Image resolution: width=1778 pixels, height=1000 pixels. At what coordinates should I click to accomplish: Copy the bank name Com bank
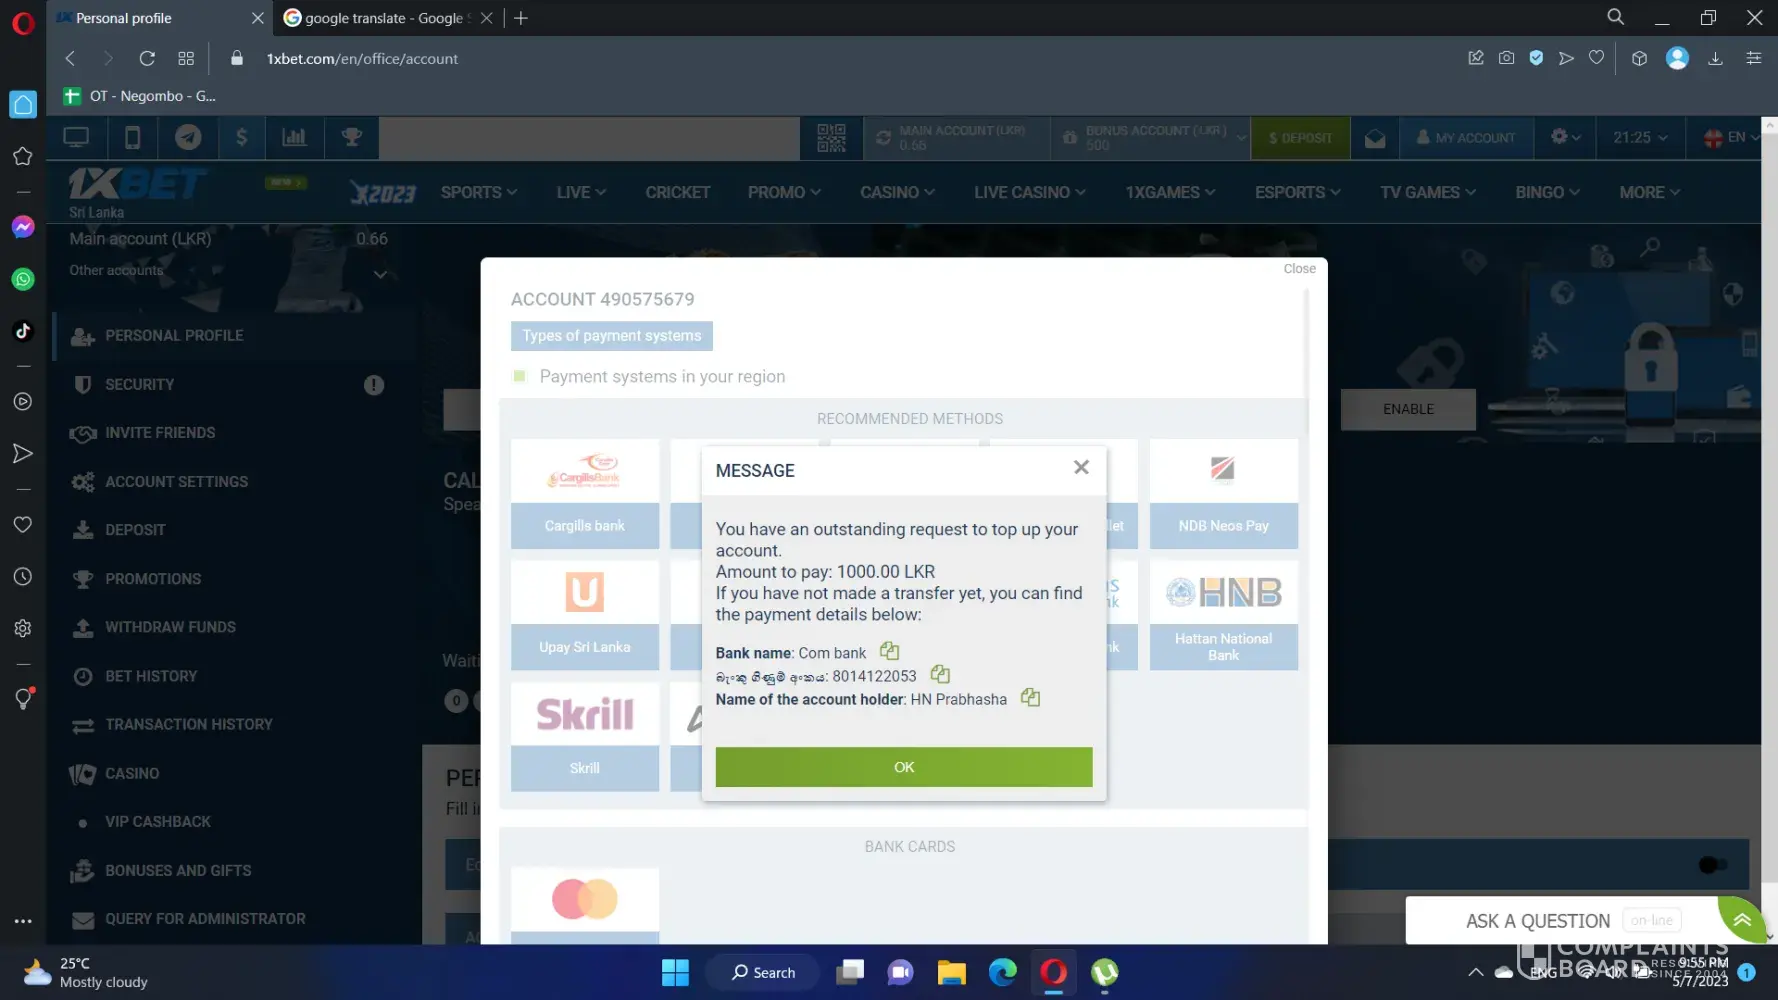889,652
